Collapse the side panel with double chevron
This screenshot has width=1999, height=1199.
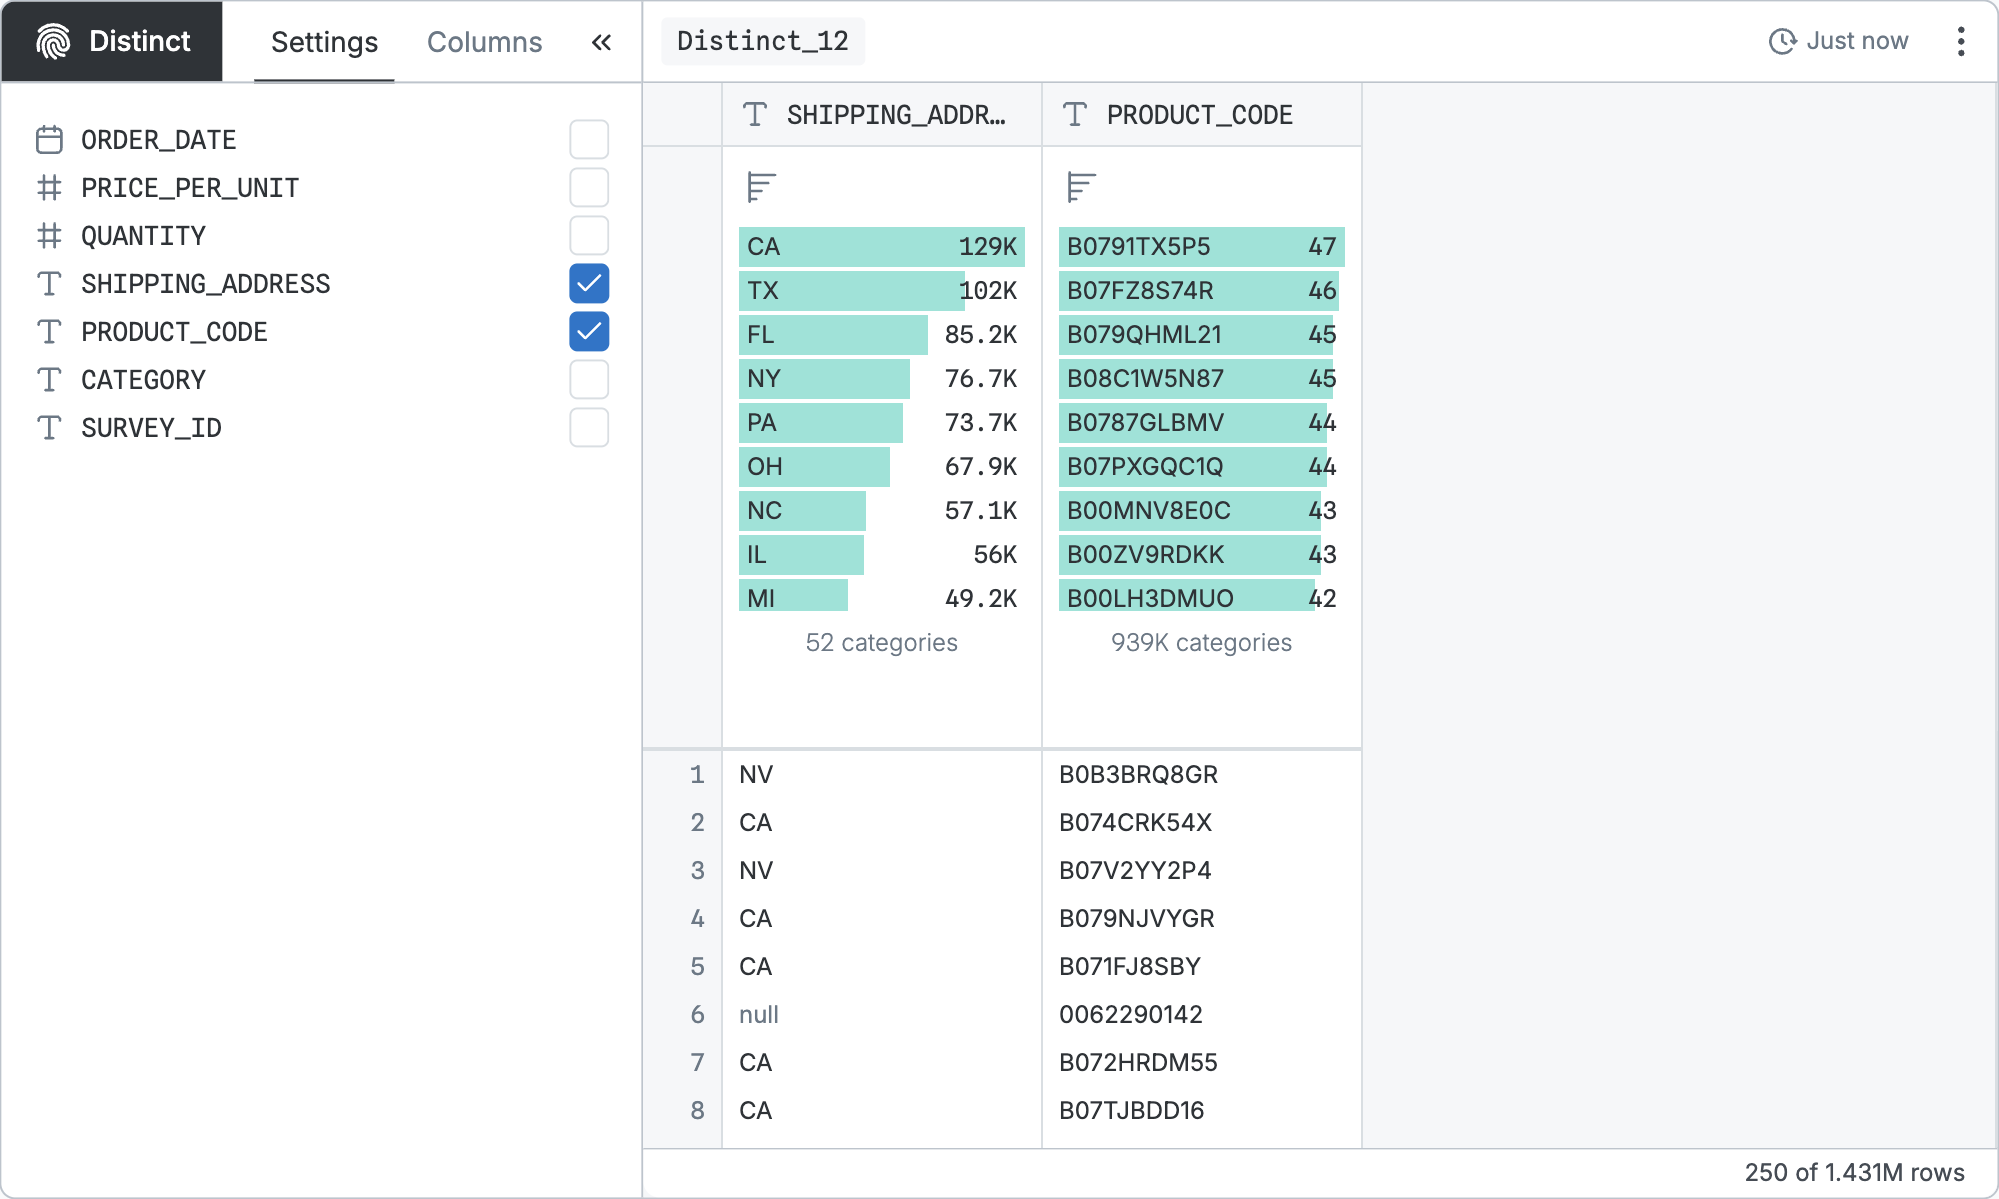(x=601, y=42)
